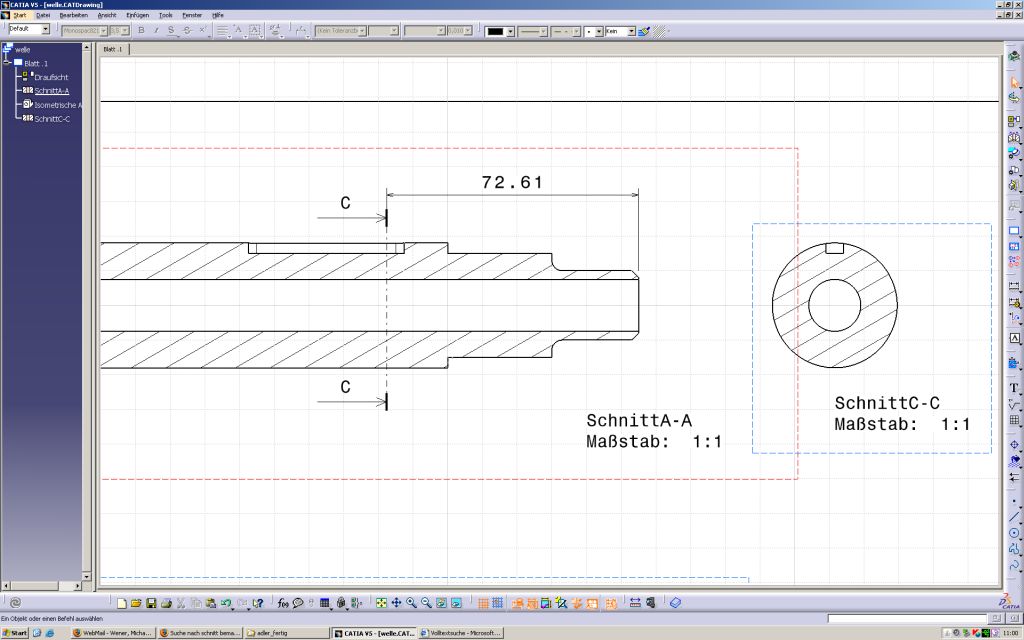1024x640 pixels.
Task: Open the point symbol dropdown
Action: (598, 31)
